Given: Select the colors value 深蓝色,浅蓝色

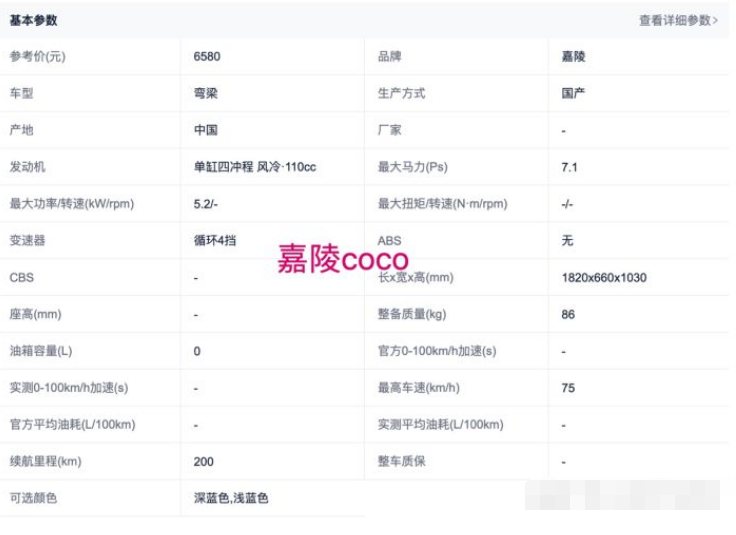Looking at the screenshot, I should pyautogui.click(x=231, y=498).
